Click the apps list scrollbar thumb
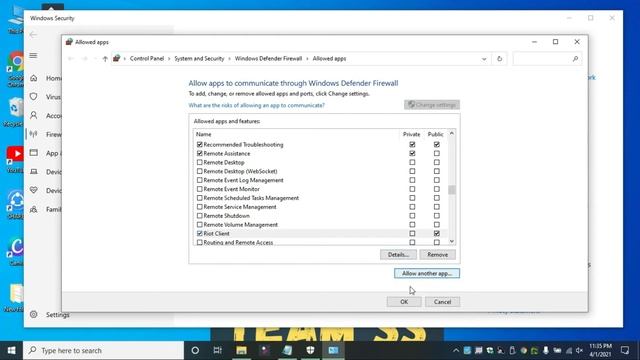The image size is (640, 360). pos(451,190)
